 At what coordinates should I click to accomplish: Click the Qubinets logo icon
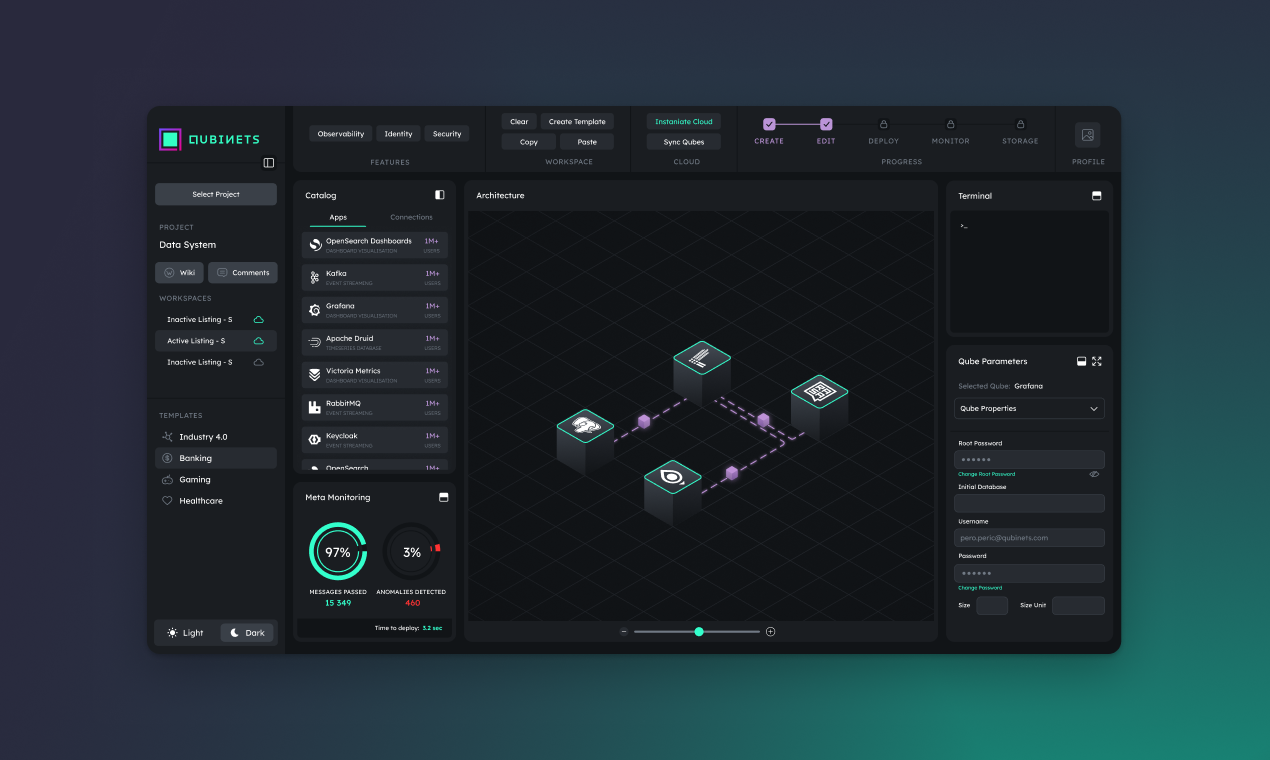pyautogui.click(x=170, y=139)
